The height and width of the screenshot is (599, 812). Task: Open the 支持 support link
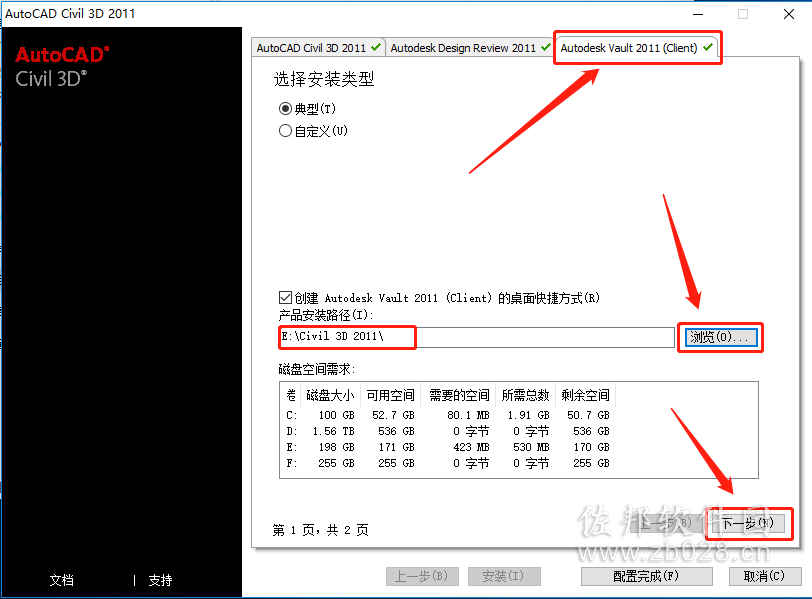160,580
